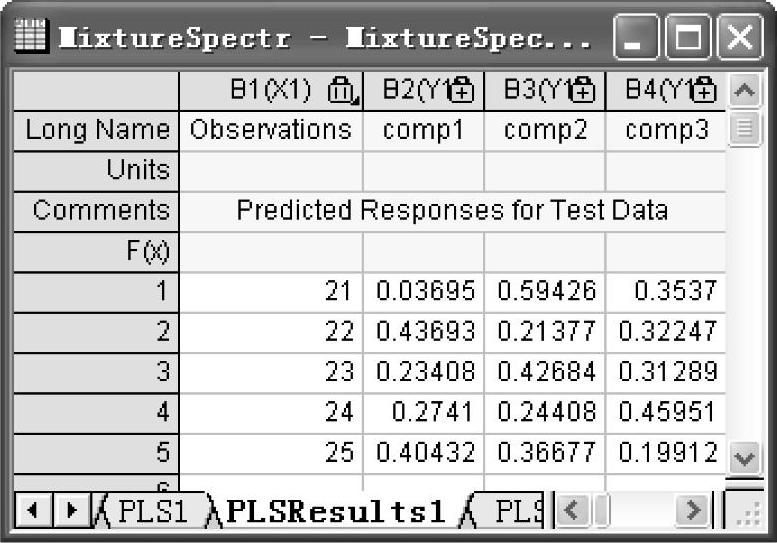Image resolution: width=777 pixels, height=543 pixels.
Task: Select row 3 header
Action: [x=96, y=371]
